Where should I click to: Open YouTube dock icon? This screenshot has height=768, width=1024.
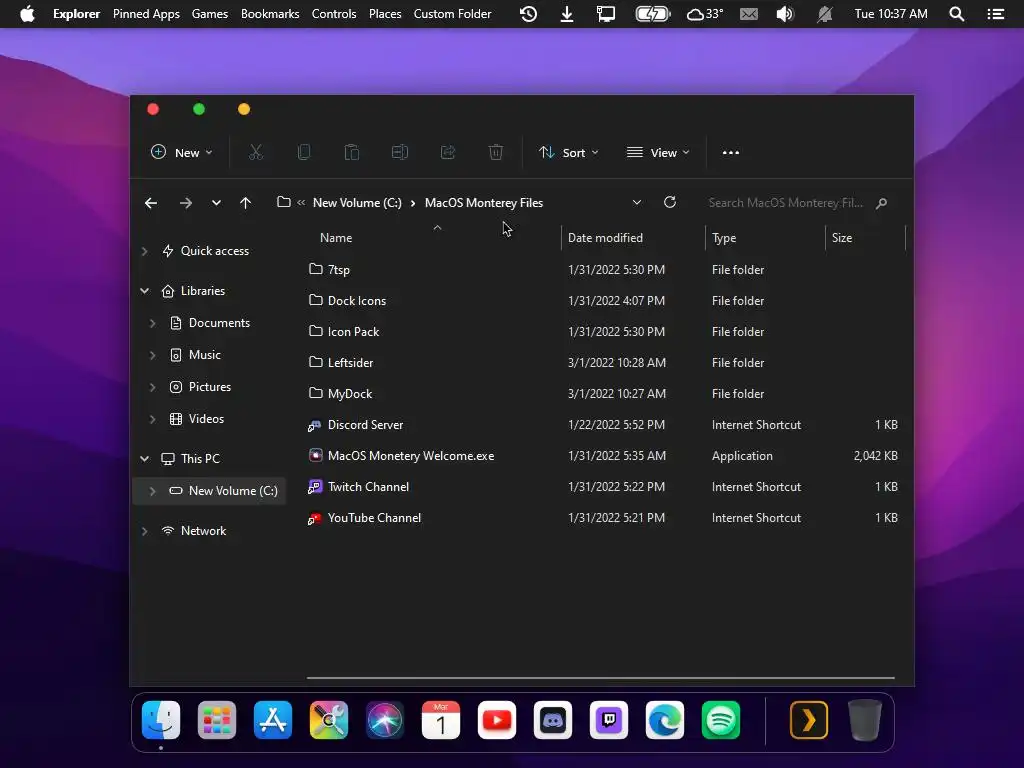[x=497, y=720]
